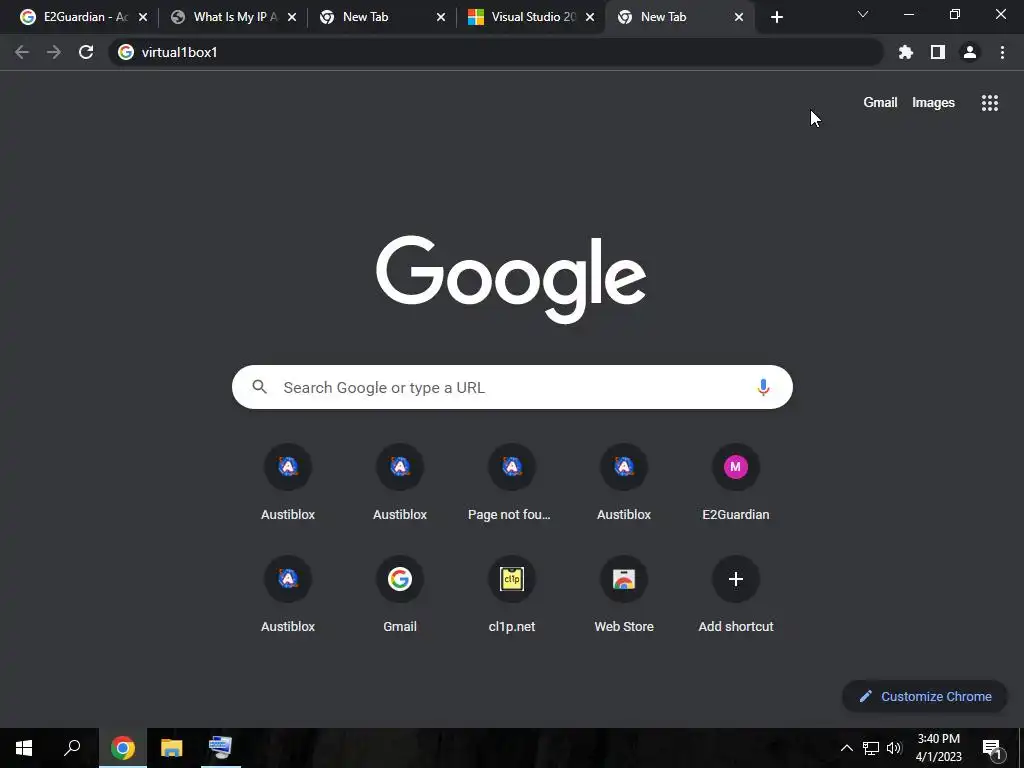Open the Google apps grid

pyautogui.click(x=989, y=103)
